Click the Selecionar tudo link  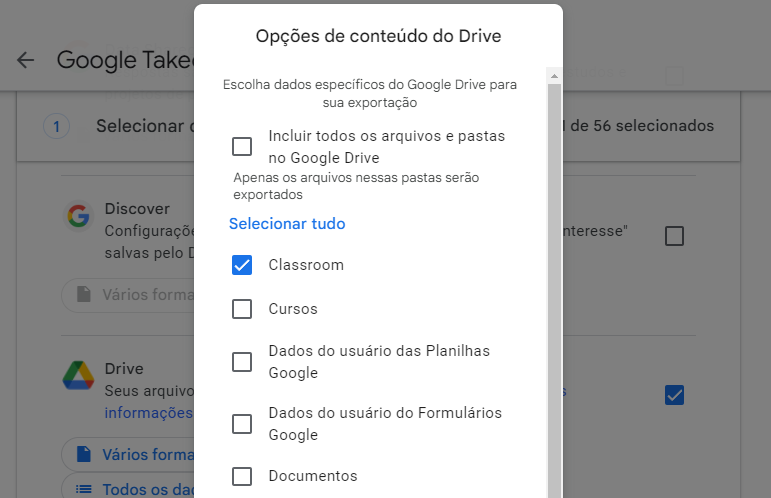[x=287, y=224]
